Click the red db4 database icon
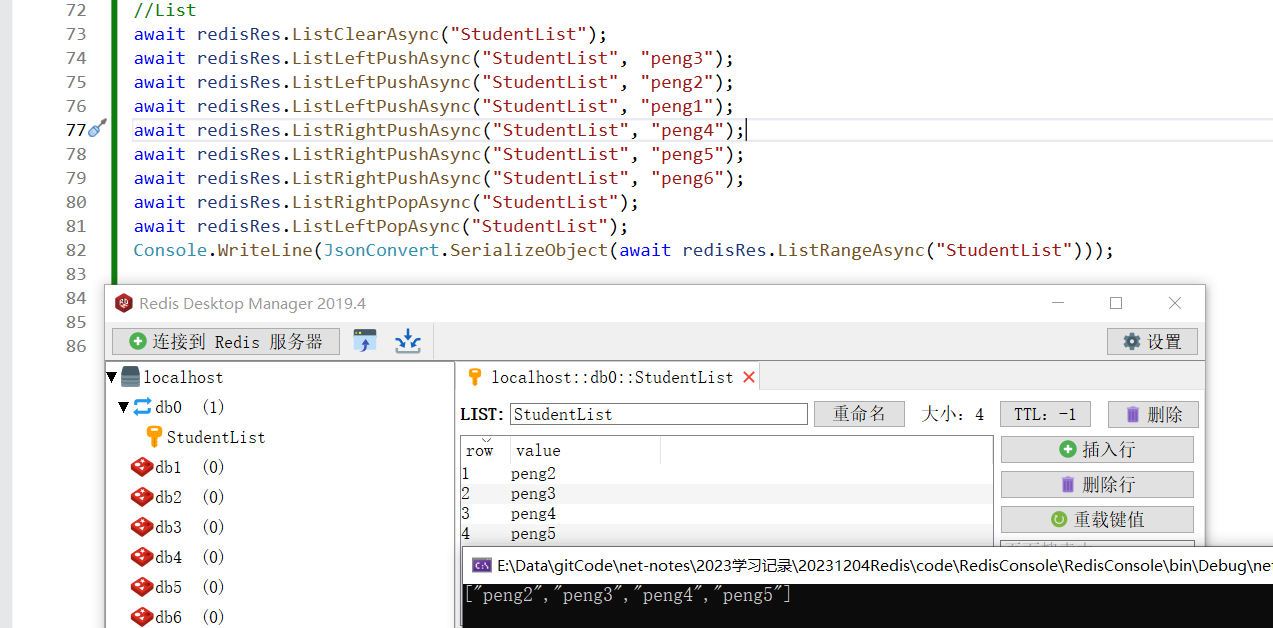 pyautogui.click(x=142, y=557)
